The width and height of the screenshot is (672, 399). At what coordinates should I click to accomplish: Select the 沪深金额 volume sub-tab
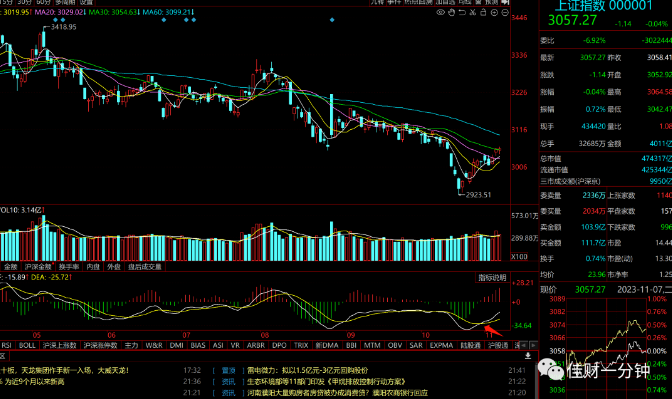pyautogui.click(x=38, y=267)
